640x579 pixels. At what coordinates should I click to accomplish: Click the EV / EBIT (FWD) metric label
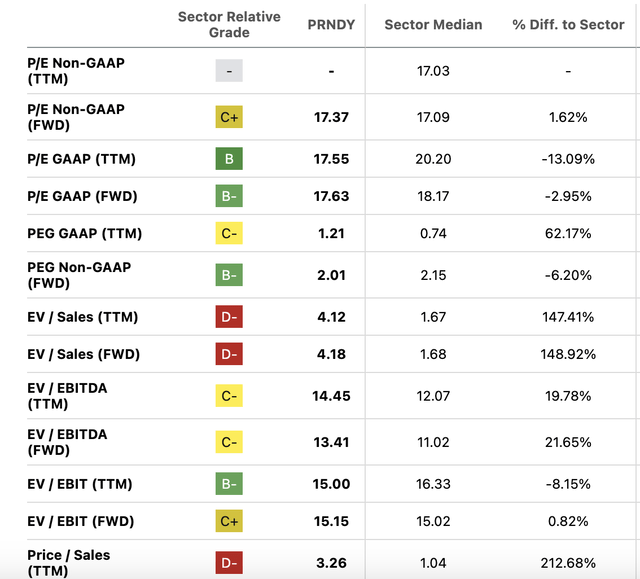tap(80, 521)
